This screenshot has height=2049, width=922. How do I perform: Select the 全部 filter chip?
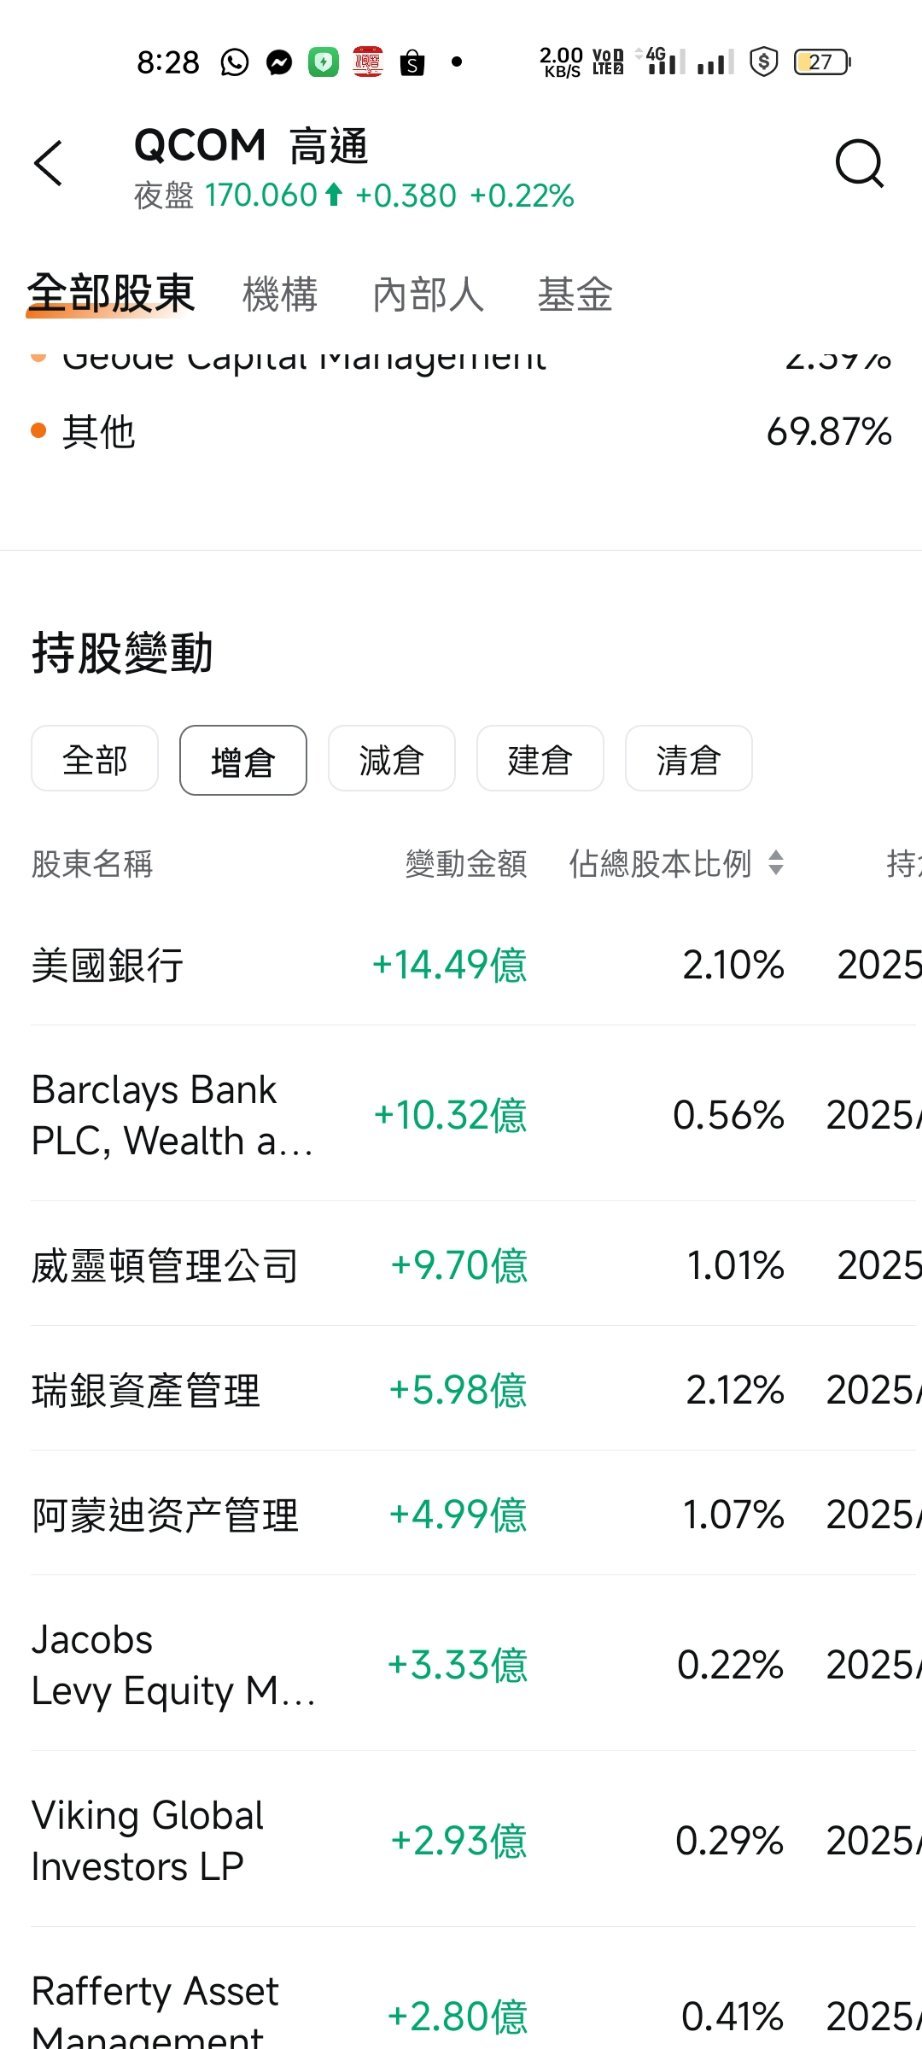pos(95,760)
